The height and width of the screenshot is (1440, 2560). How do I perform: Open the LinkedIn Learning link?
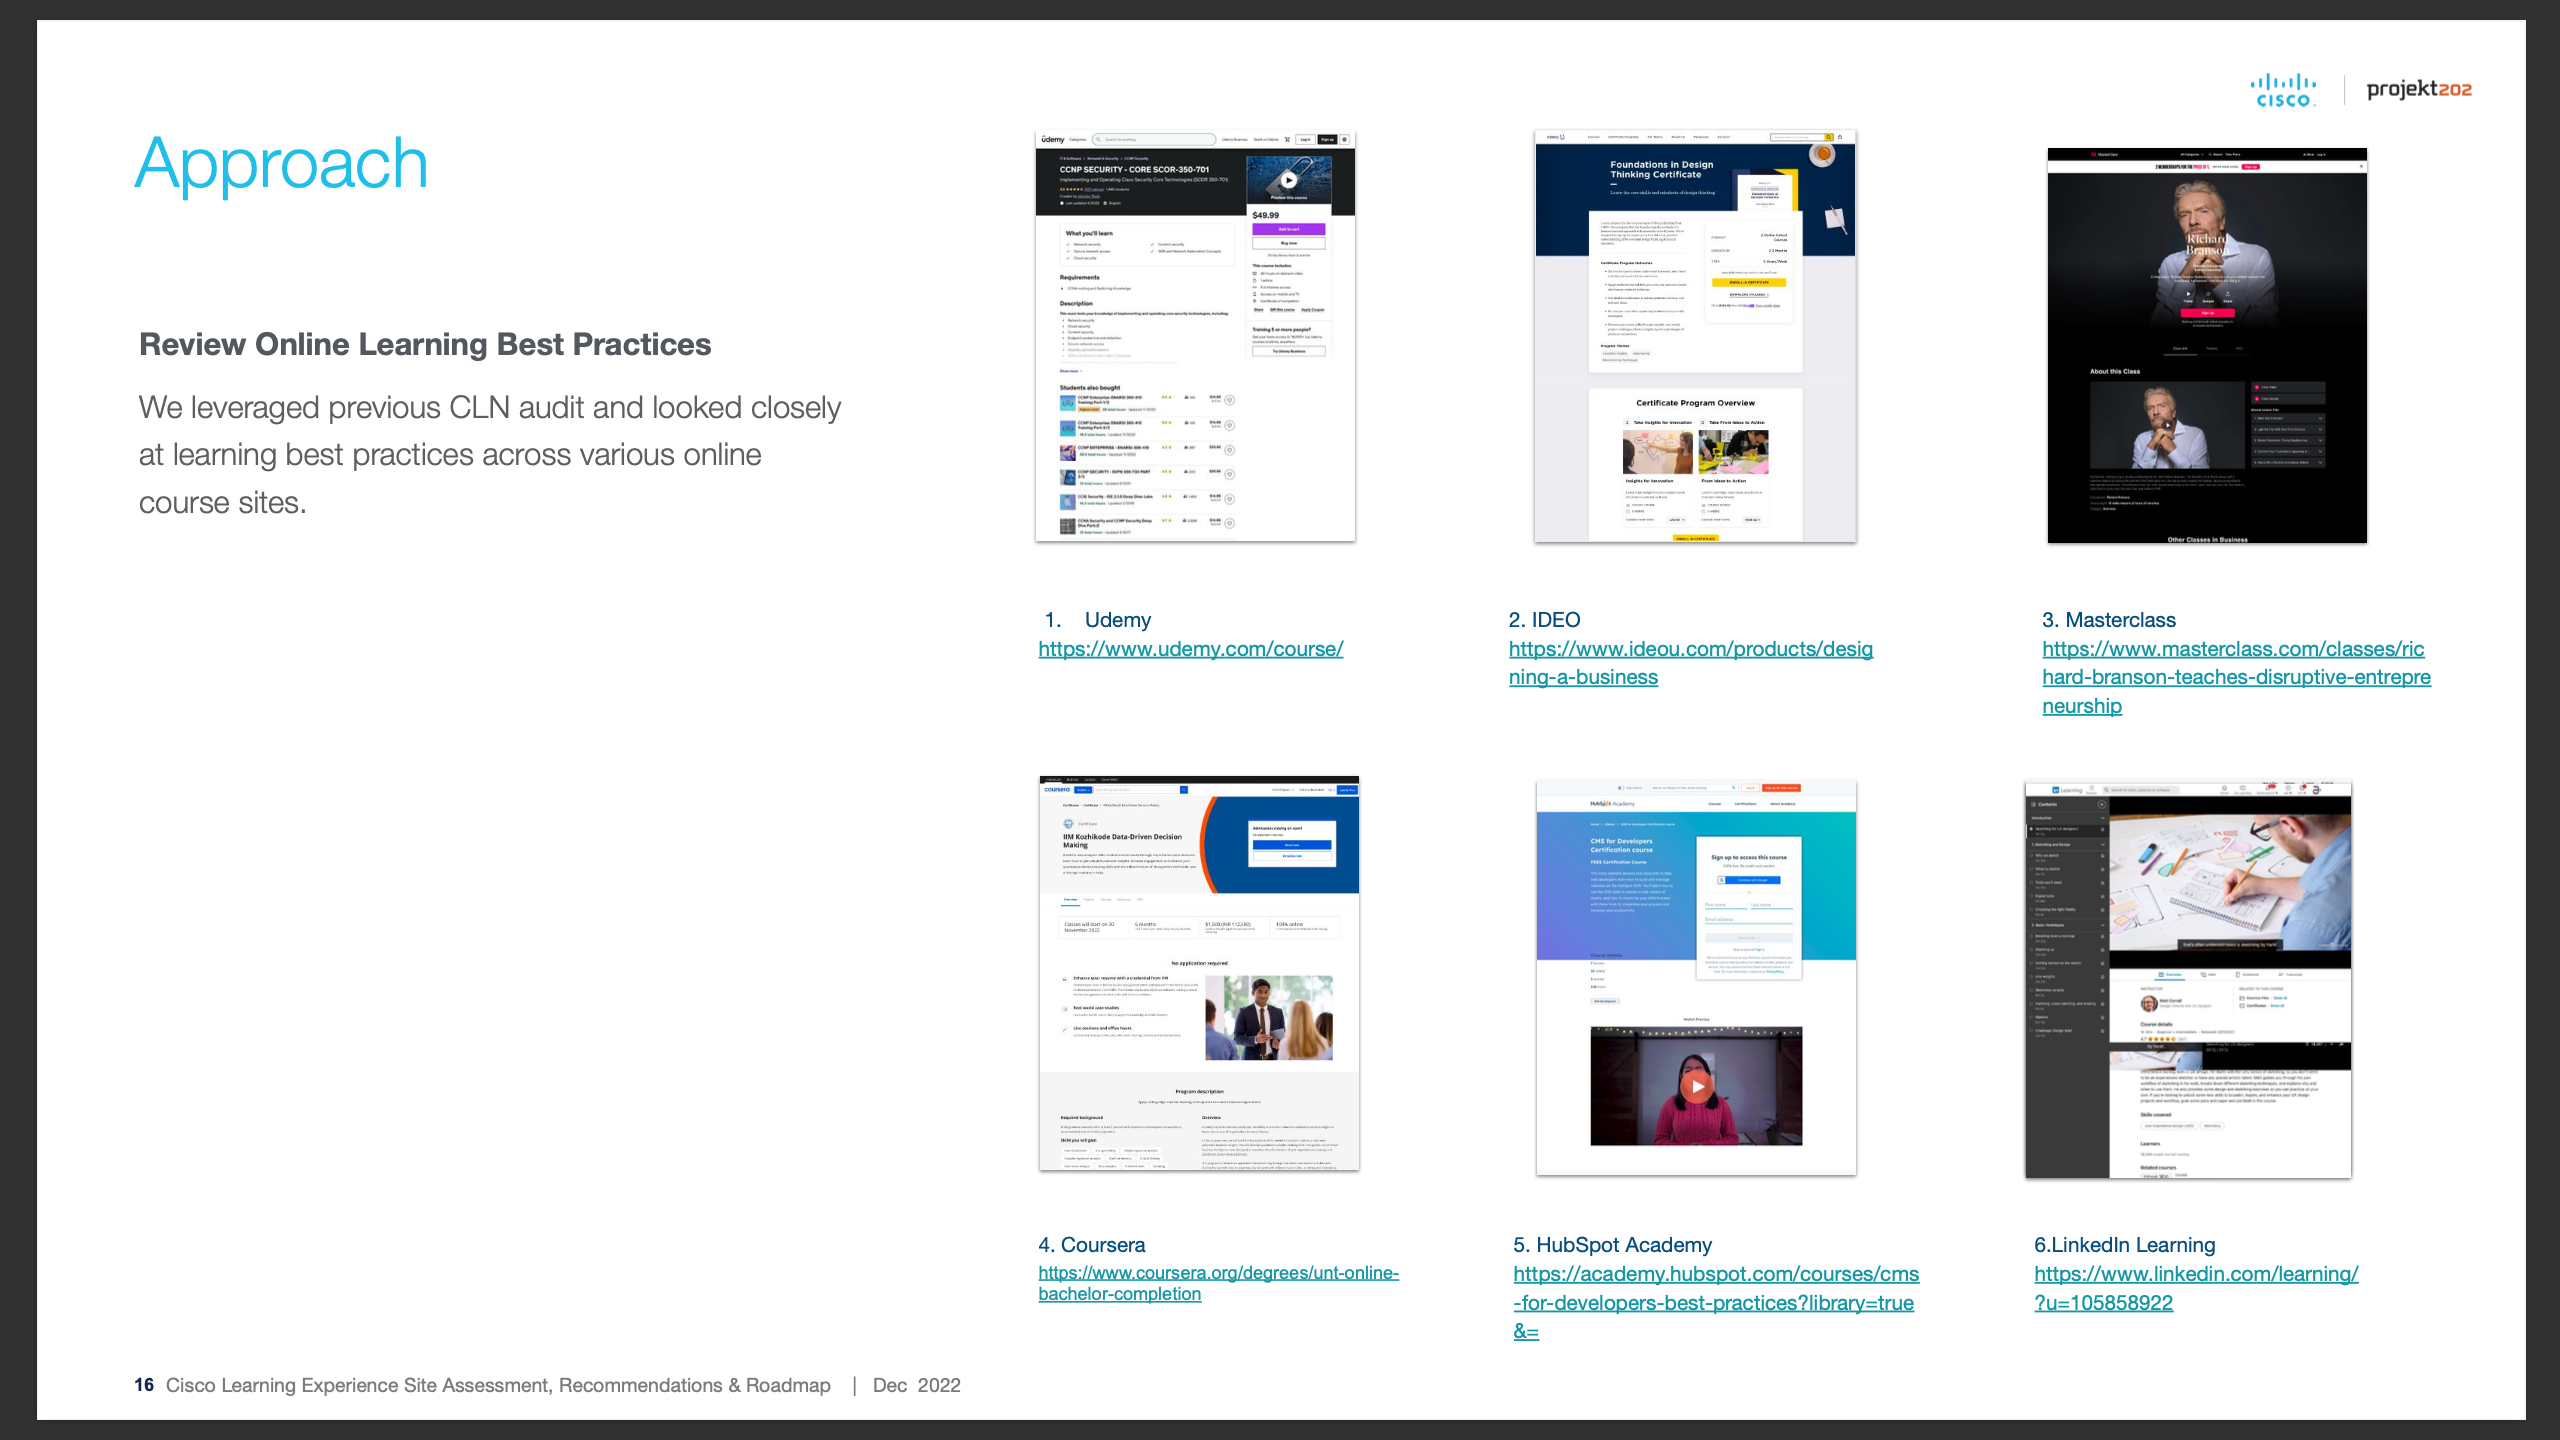point(2196,1288)
